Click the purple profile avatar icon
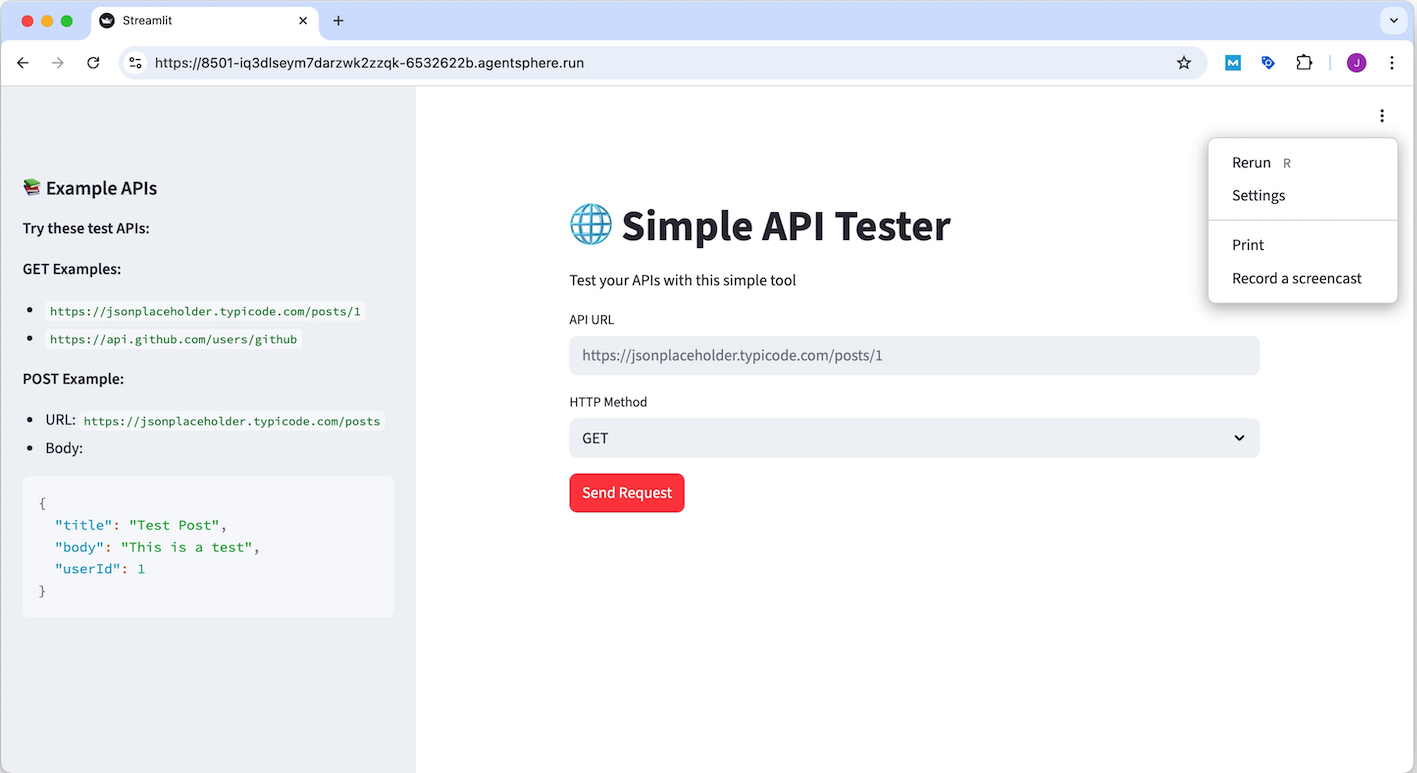1417x773 pixels. pyautogui.click(x=1356, y=62)
